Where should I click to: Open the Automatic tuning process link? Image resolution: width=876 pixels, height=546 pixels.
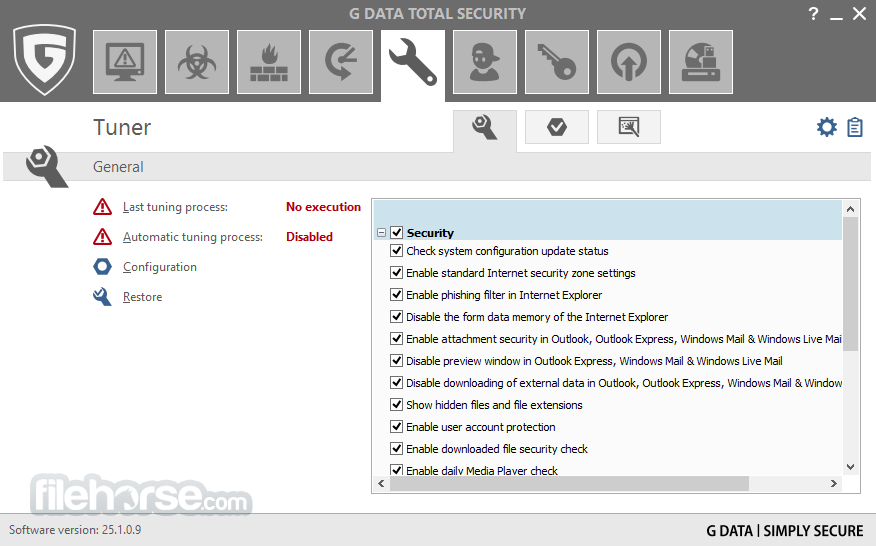pyautogui.click(x=193, y=237)
